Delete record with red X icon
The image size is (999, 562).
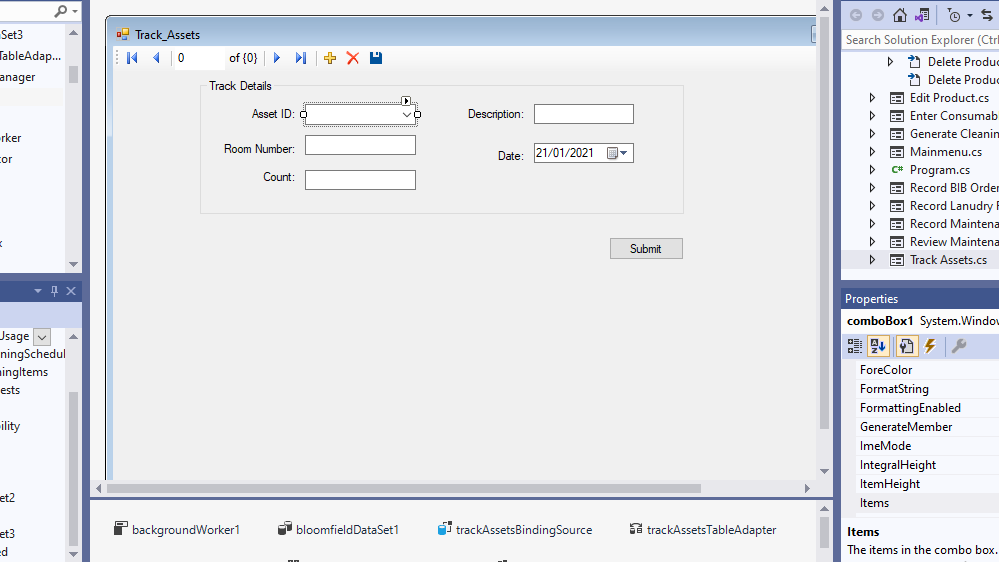coord(352,58)
